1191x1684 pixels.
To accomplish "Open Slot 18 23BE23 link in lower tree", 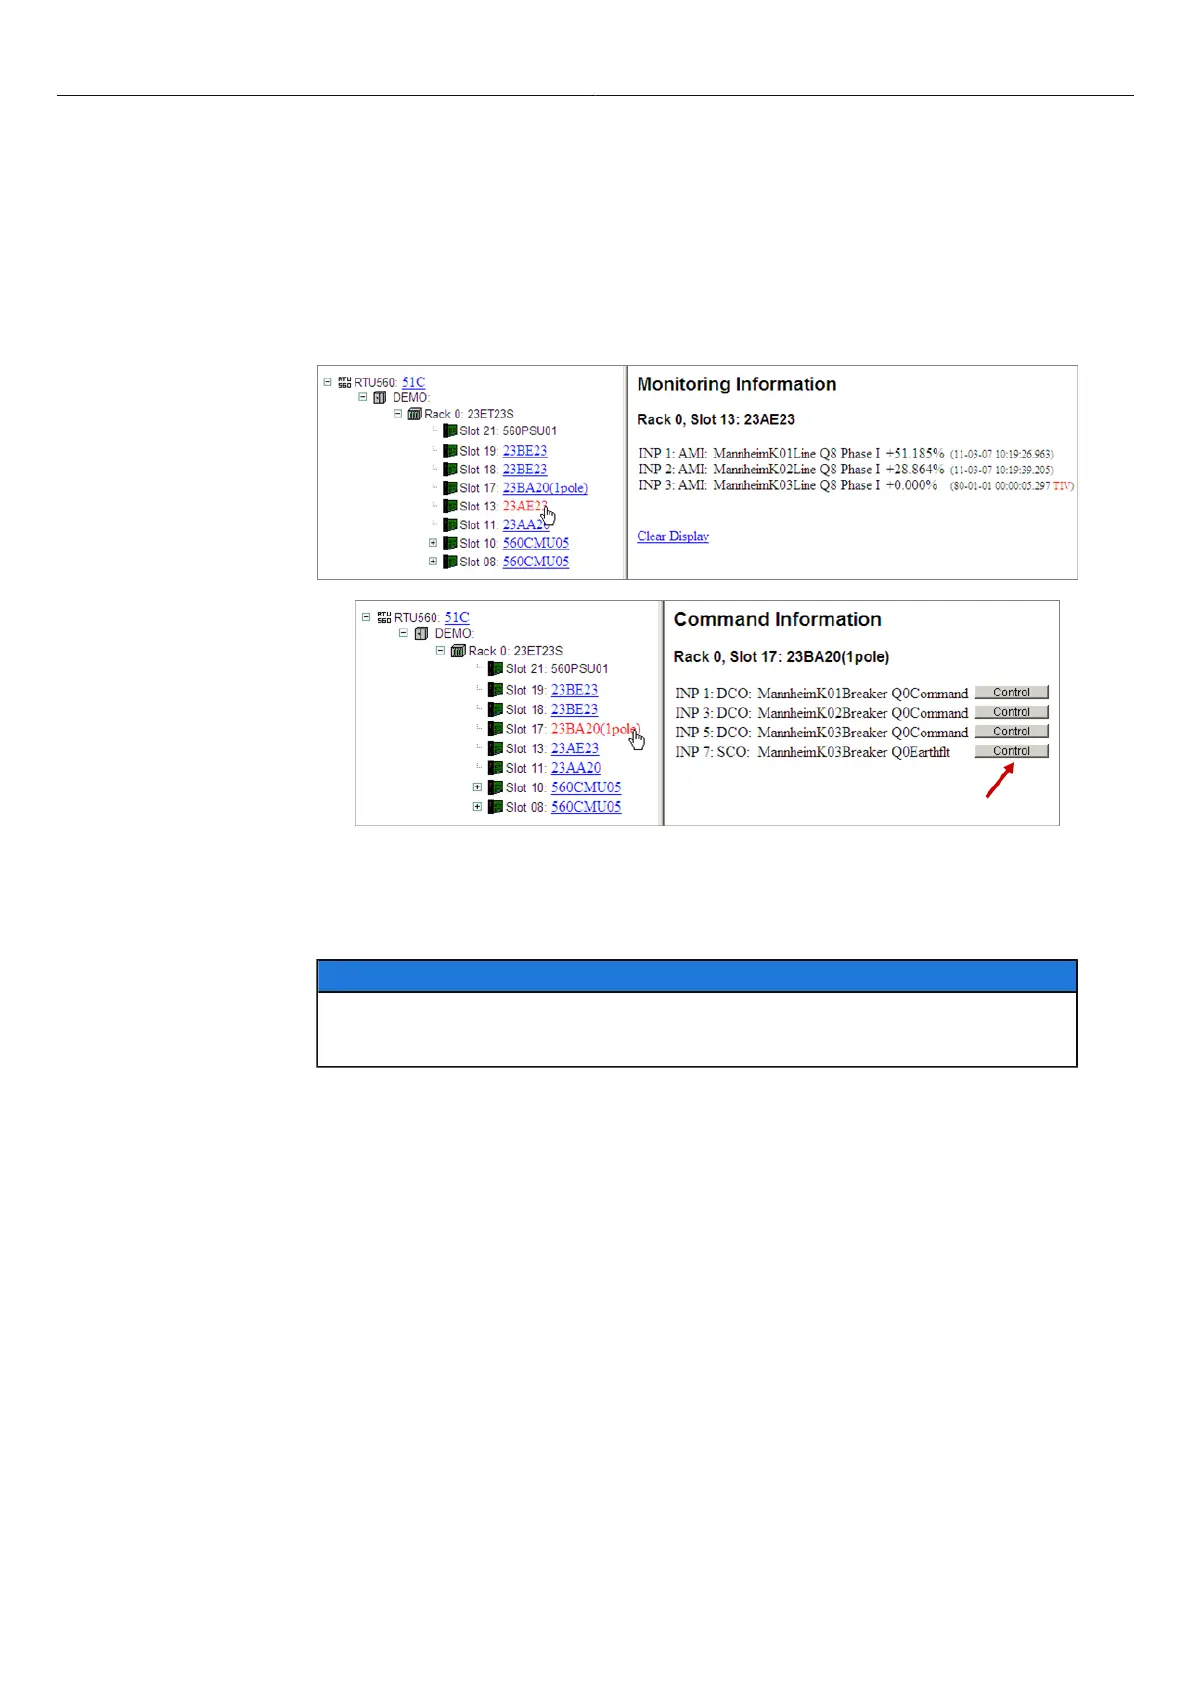I will click(x=575, y=709).
